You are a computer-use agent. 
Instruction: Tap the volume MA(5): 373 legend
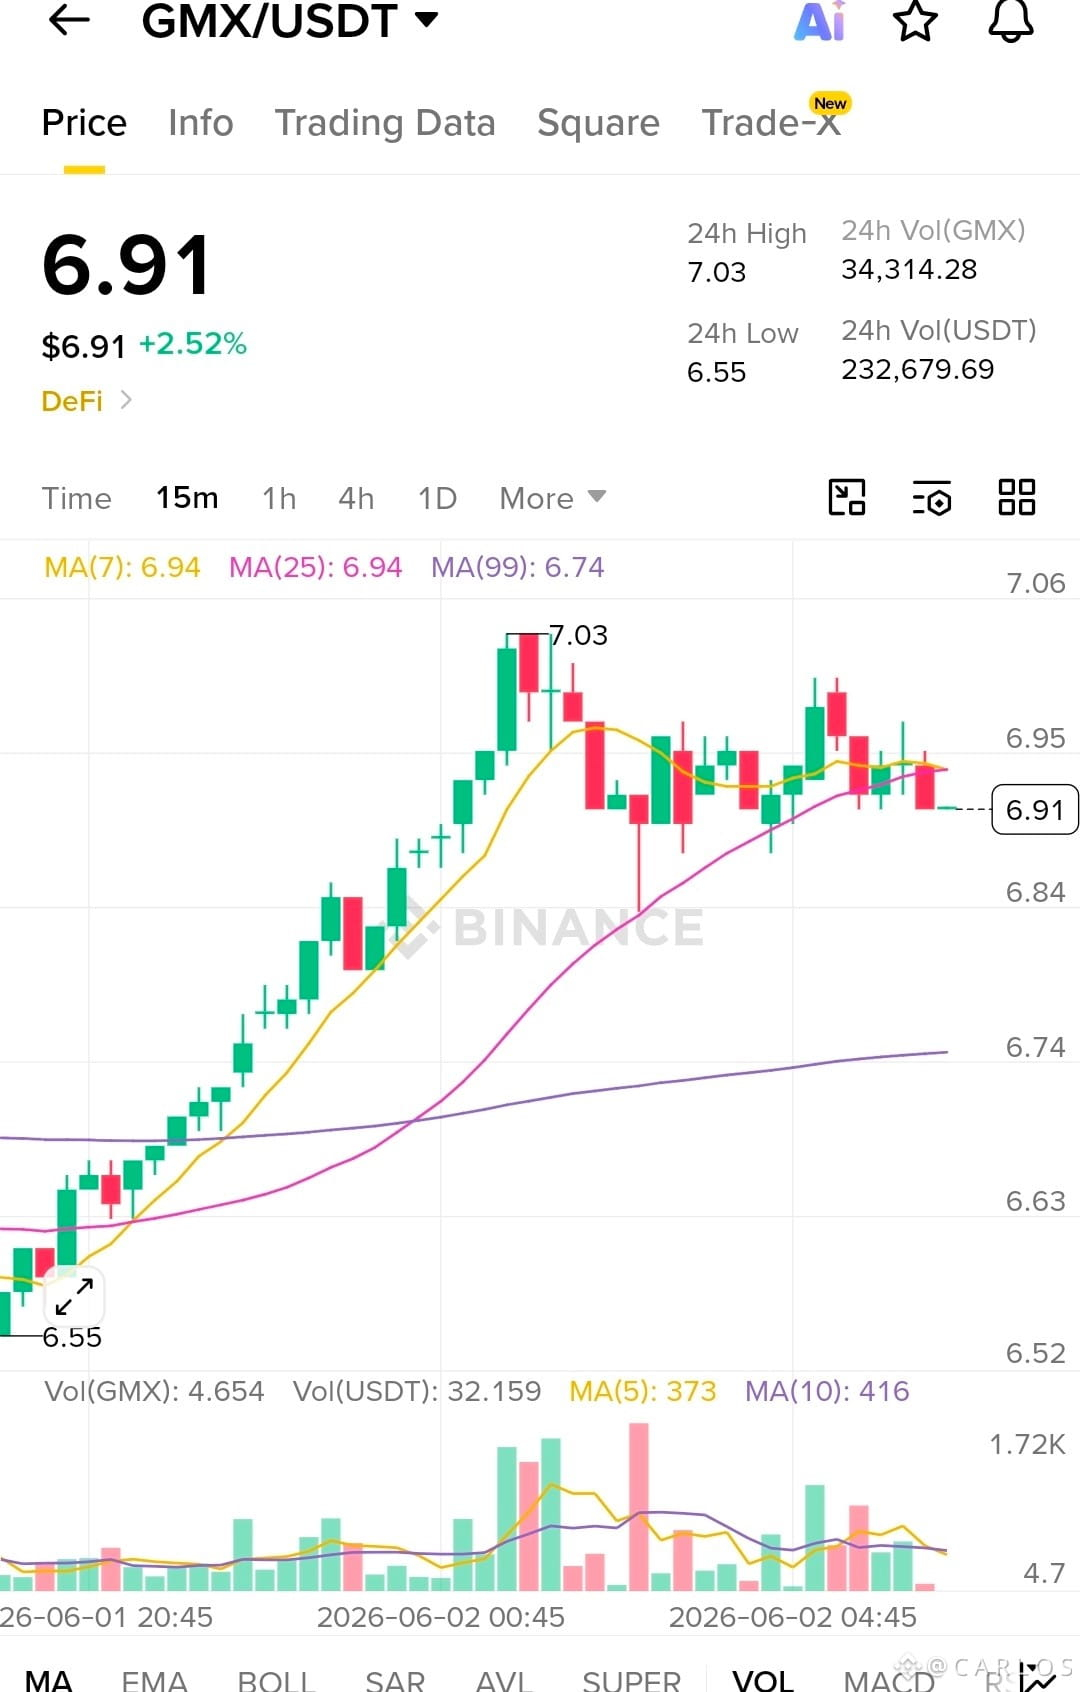pyautogui.click(x=643, y=1391)
